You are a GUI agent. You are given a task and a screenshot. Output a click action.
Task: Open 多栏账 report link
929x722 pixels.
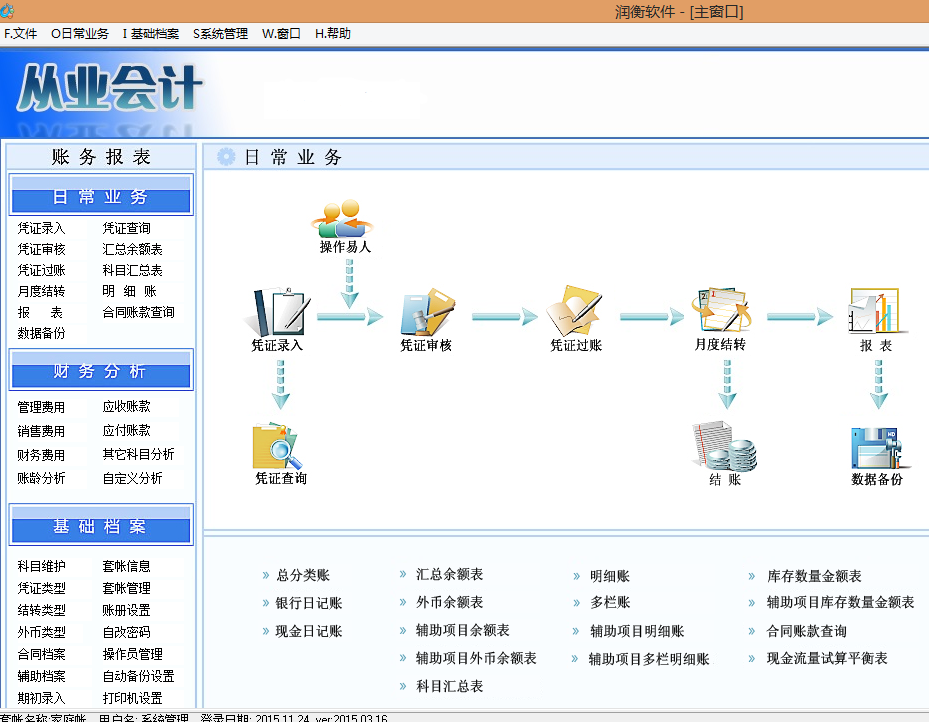pos(610,602)
